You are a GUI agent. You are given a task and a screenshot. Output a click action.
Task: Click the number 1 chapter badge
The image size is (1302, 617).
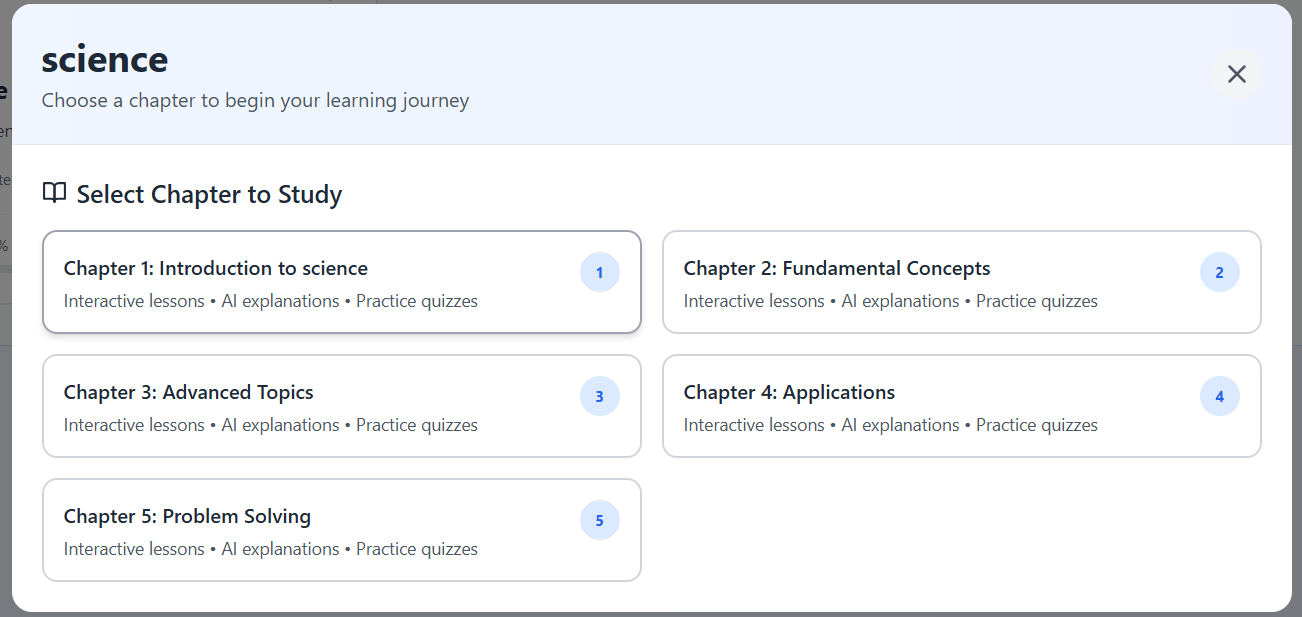point(600,272)
